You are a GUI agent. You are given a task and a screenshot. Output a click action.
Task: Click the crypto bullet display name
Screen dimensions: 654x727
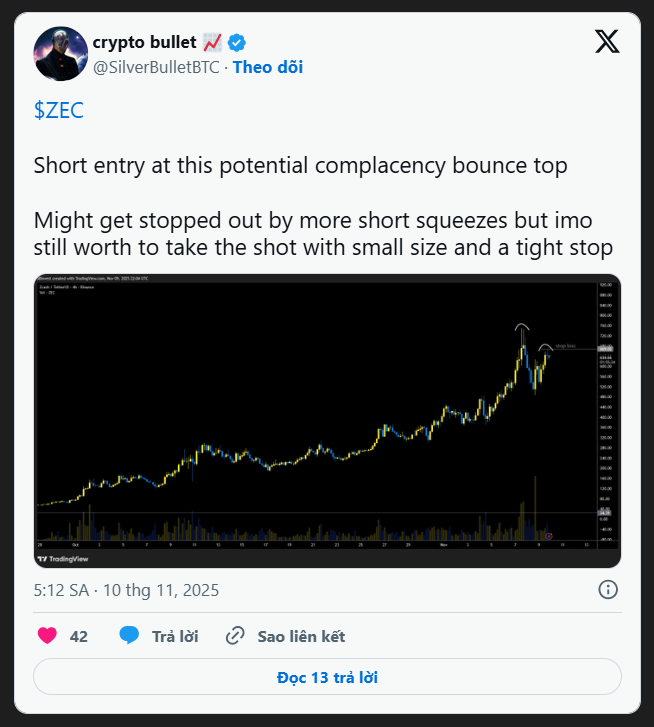click(144, 42)
